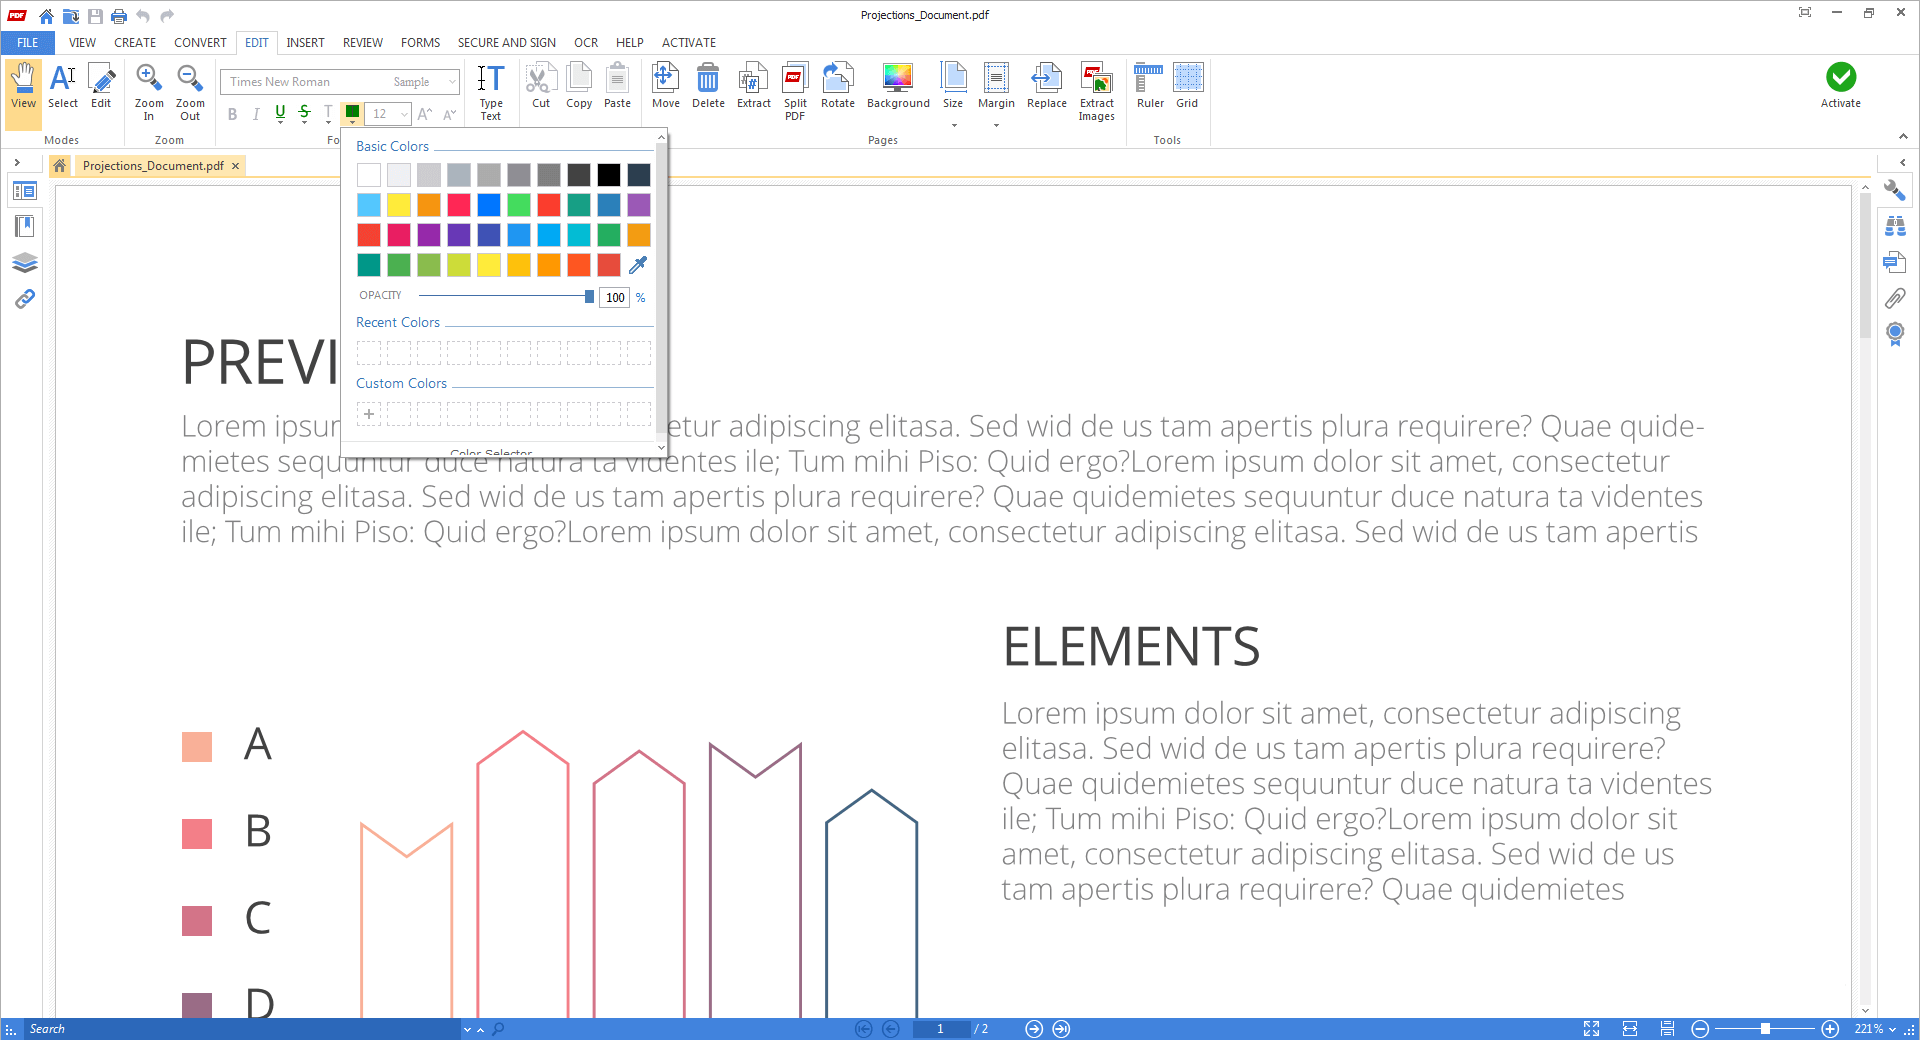Toggle the Ruler display
Viewport: 1920px width, 1040px height.
pyautogui.click(x=1150, y=86)
